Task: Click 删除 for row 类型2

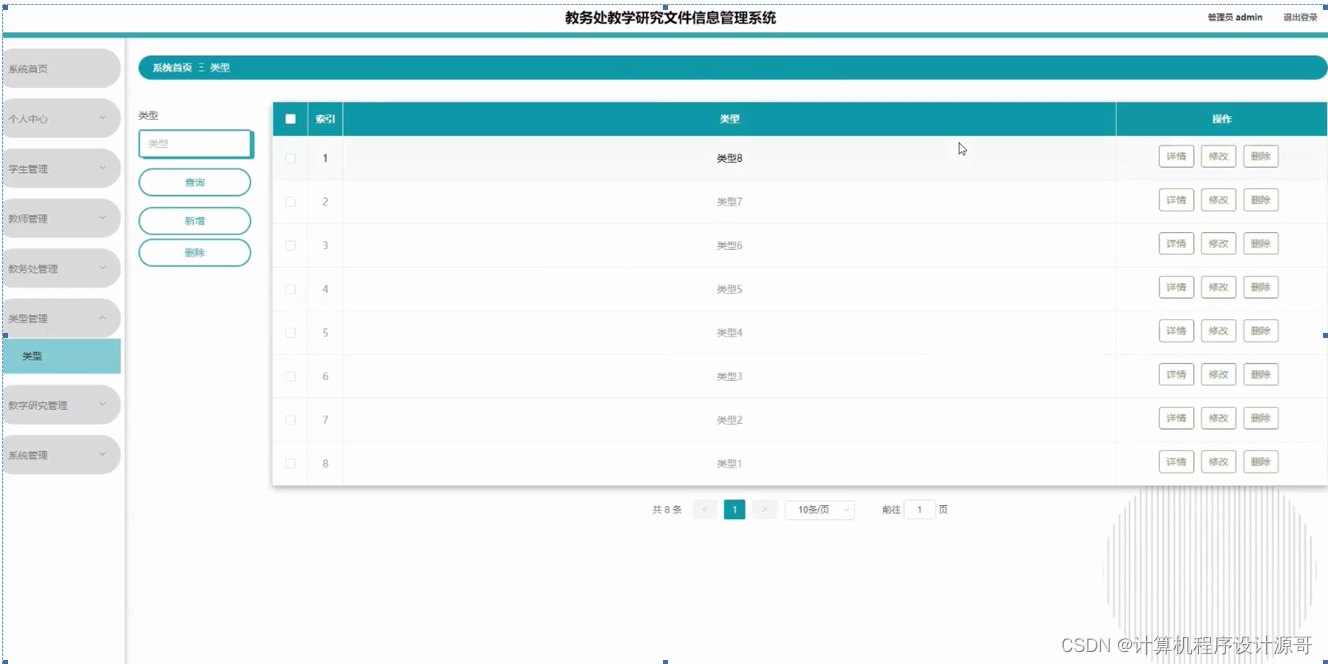Action: click(1261, 418)
